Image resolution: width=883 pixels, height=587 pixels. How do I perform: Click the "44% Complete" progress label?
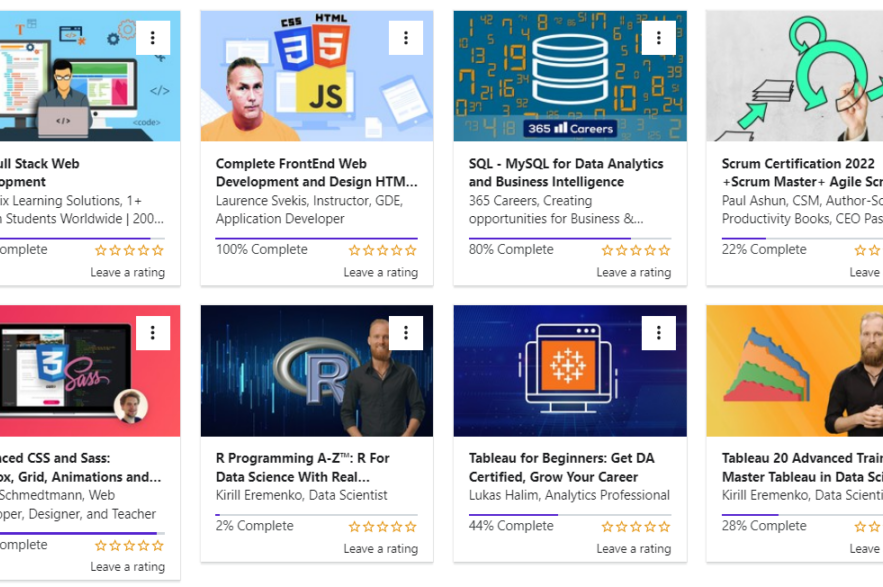pos(511,526)
